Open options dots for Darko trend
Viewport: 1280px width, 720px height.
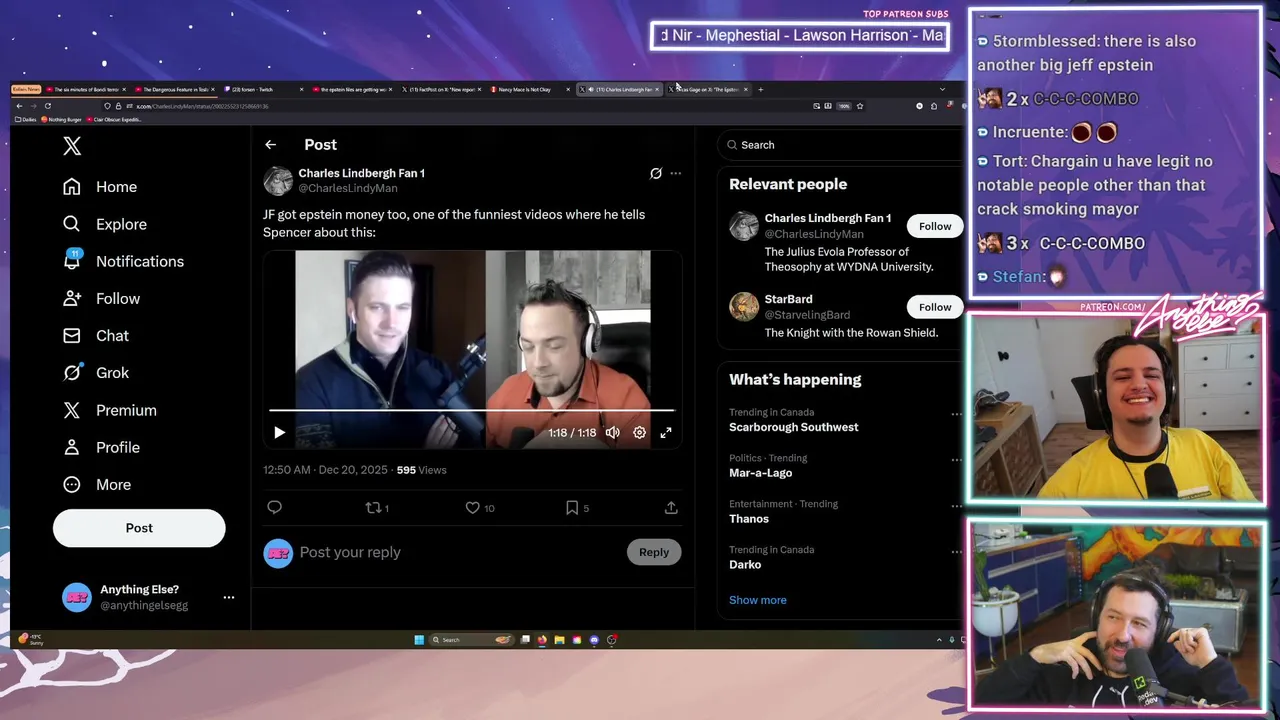[x=956, y=552]
